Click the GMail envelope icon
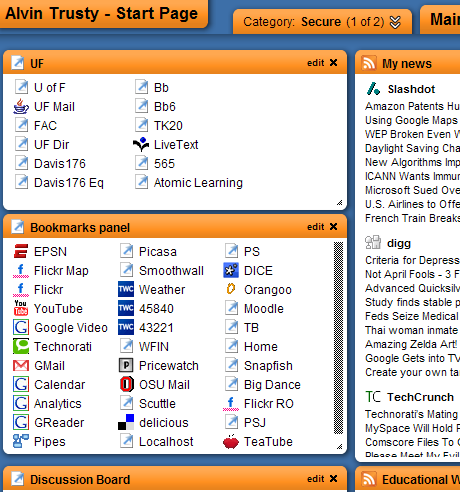The height and width of the screenshot is (492, 460). (21, 366)
